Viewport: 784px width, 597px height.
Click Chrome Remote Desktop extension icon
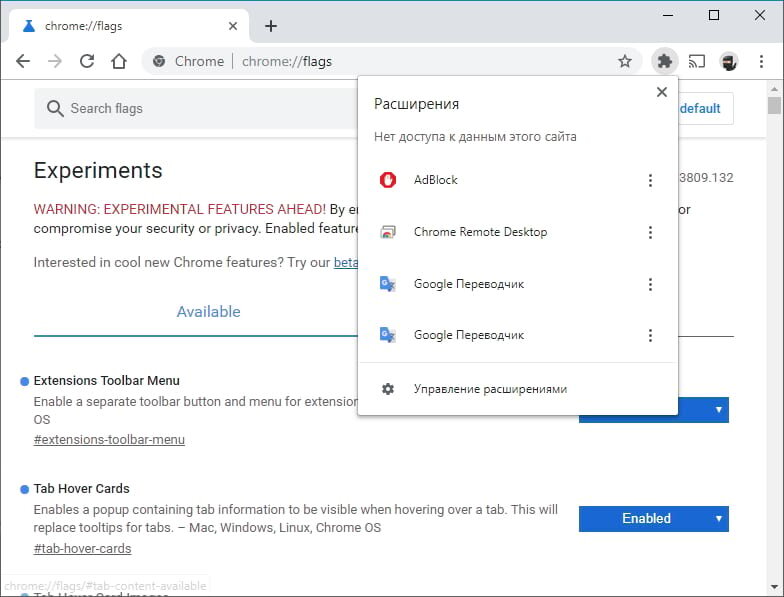pos(388,232)
